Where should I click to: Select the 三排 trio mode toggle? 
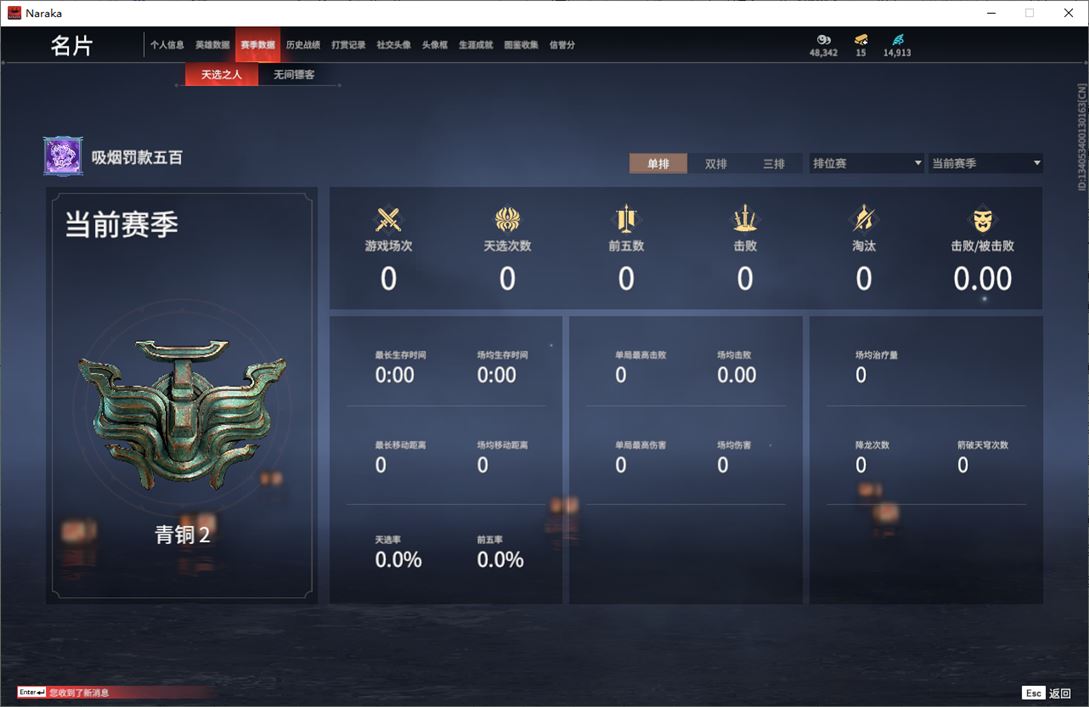(x=774, y=163)
